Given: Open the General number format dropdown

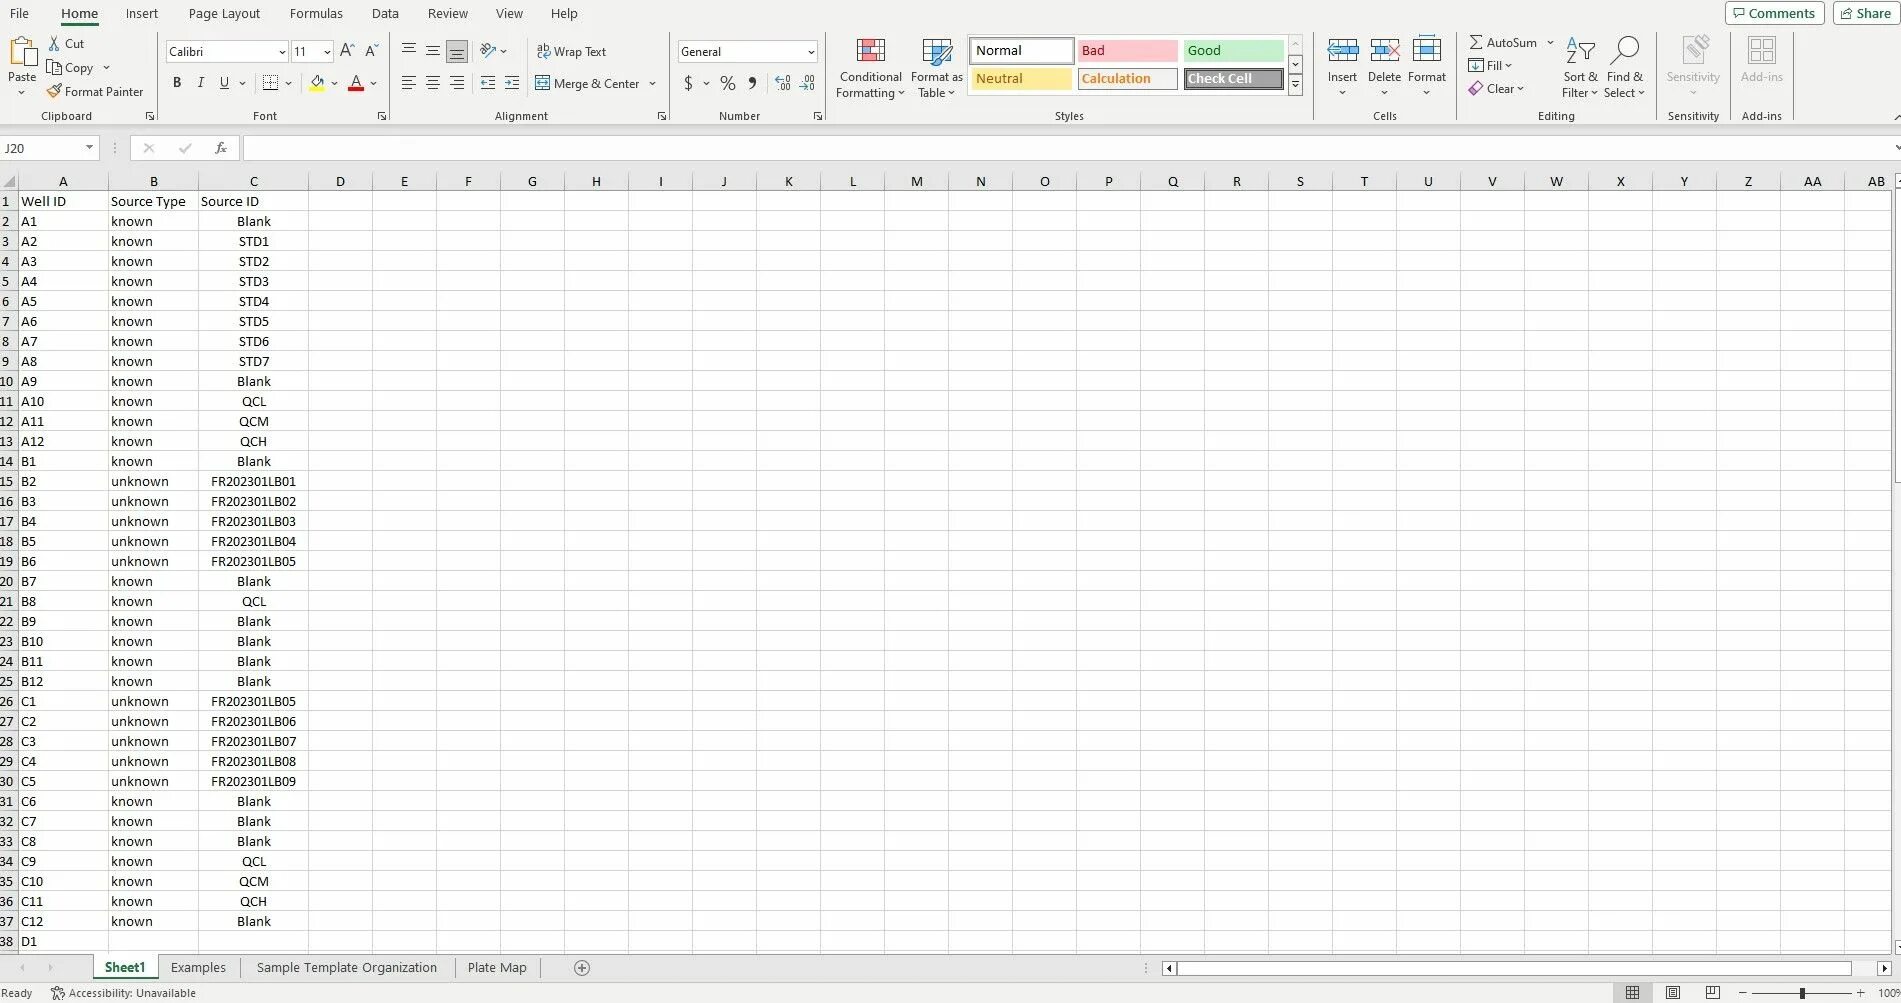Looking at the screenshot, I should 810,52.
